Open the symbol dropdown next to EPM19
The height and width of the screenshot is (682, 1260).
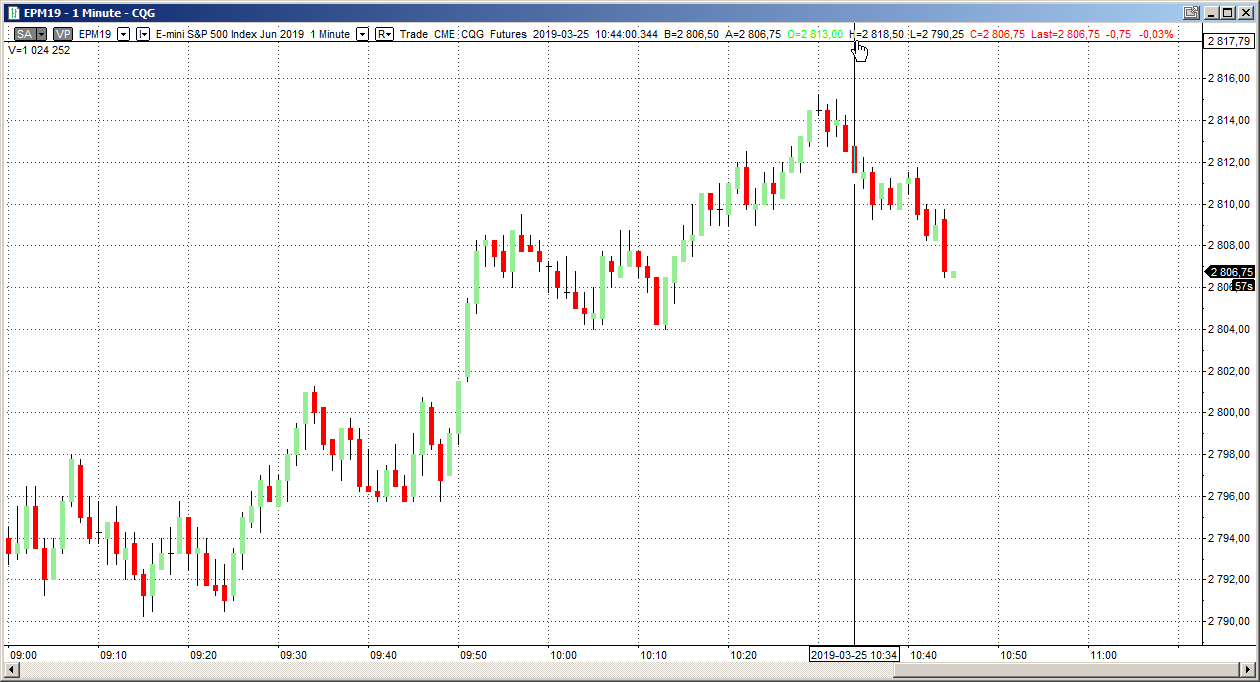(x=123, y=34)
